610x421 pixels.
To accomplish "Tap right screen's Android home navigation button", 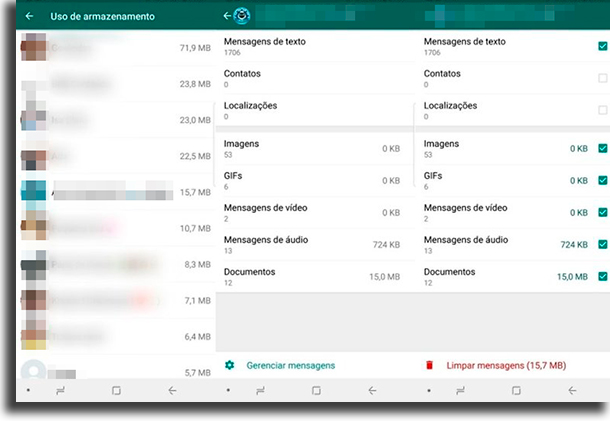I will 516,390.
